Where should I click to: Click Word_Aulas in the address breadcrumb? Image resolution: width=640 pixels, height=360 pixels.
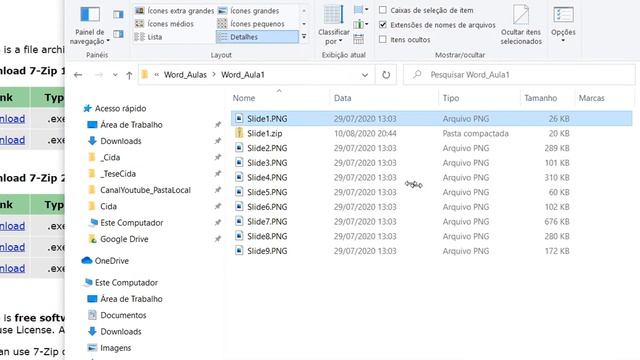click(x=185, y=75)
